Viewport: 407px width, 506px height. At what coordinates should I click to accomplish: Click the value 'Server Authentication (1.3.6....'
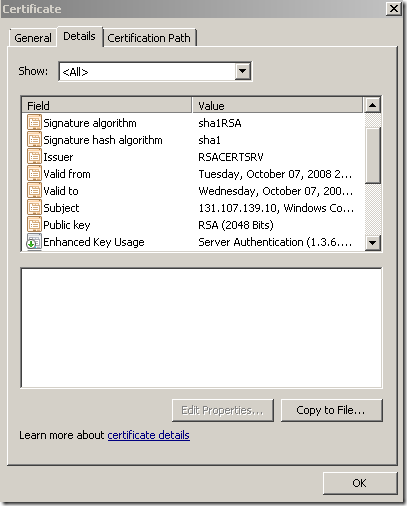(x=275, y=242)
